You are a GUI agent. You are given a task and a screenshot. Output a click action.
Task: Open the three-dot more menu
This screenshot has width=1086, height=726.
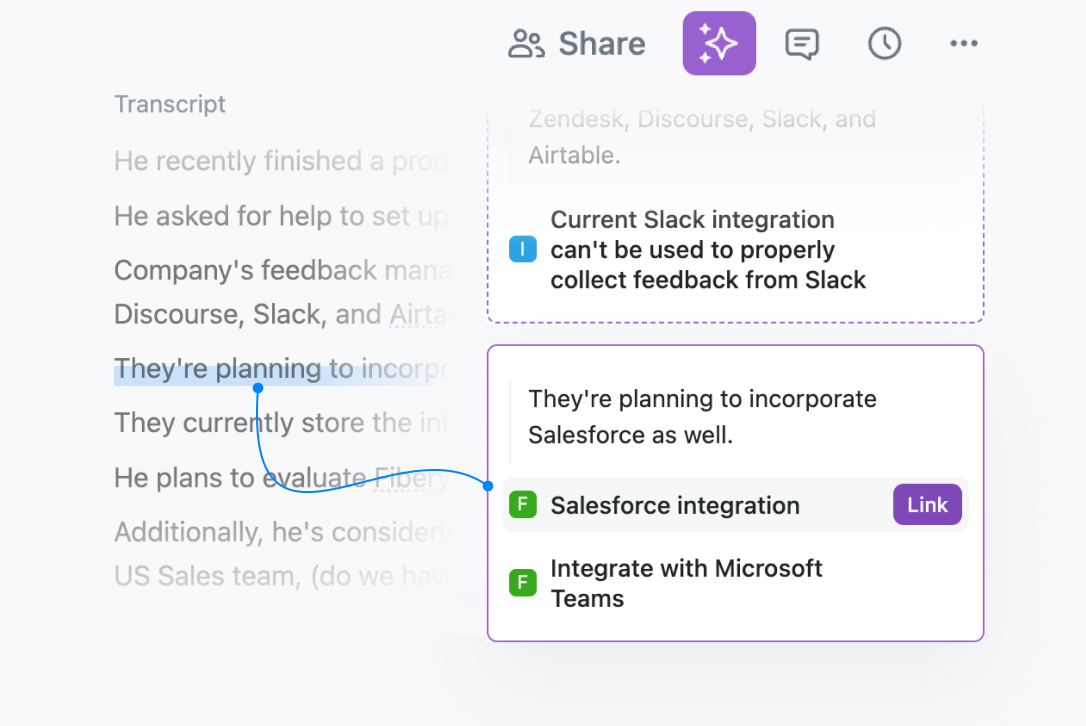click(963, 43)
